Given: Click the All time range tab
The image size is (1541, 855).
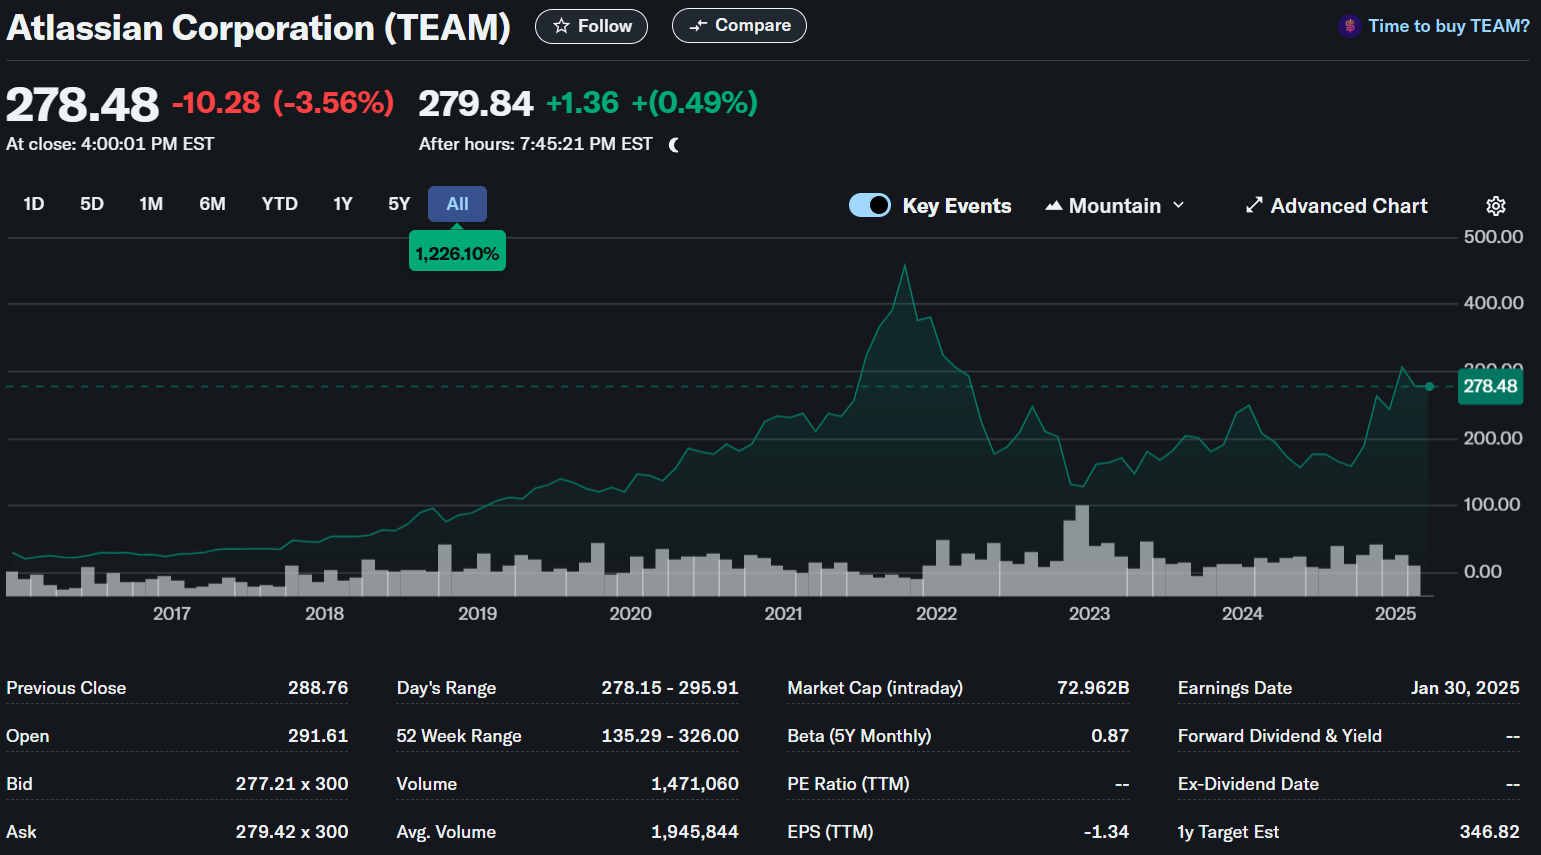Looking at the screenshot, I should pyautogui.click(x=457, y=204).
